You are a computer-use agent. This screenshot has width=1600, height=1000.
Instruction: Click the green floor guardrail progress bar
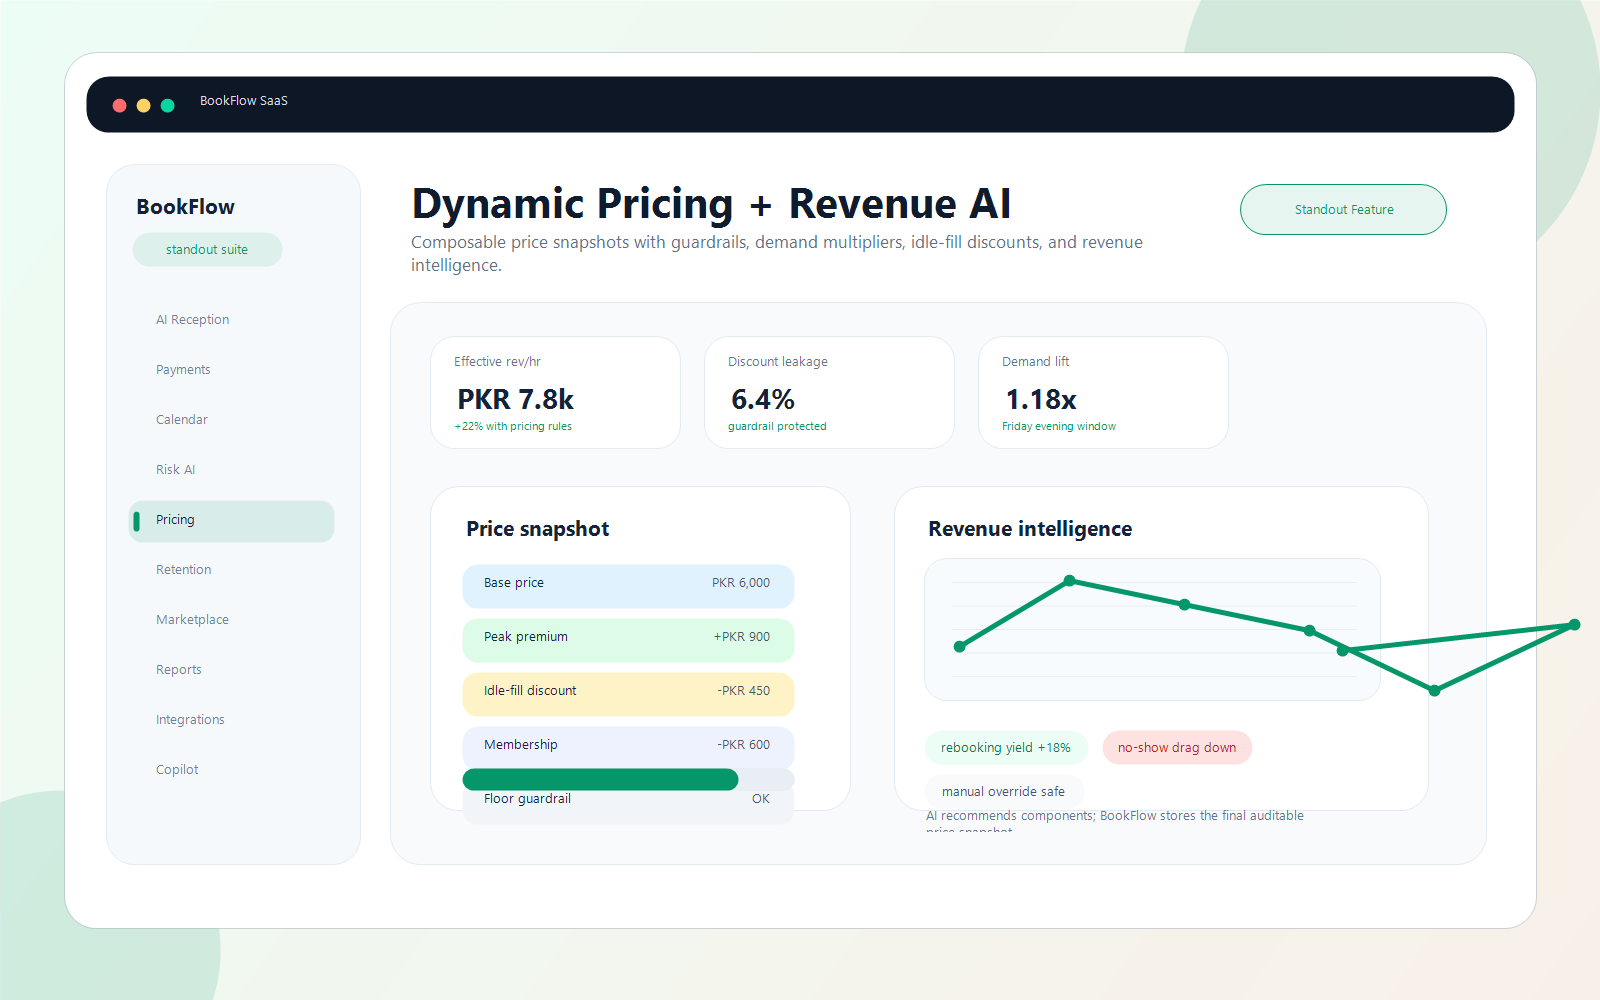pyautogui.click(x=600, y=780)
